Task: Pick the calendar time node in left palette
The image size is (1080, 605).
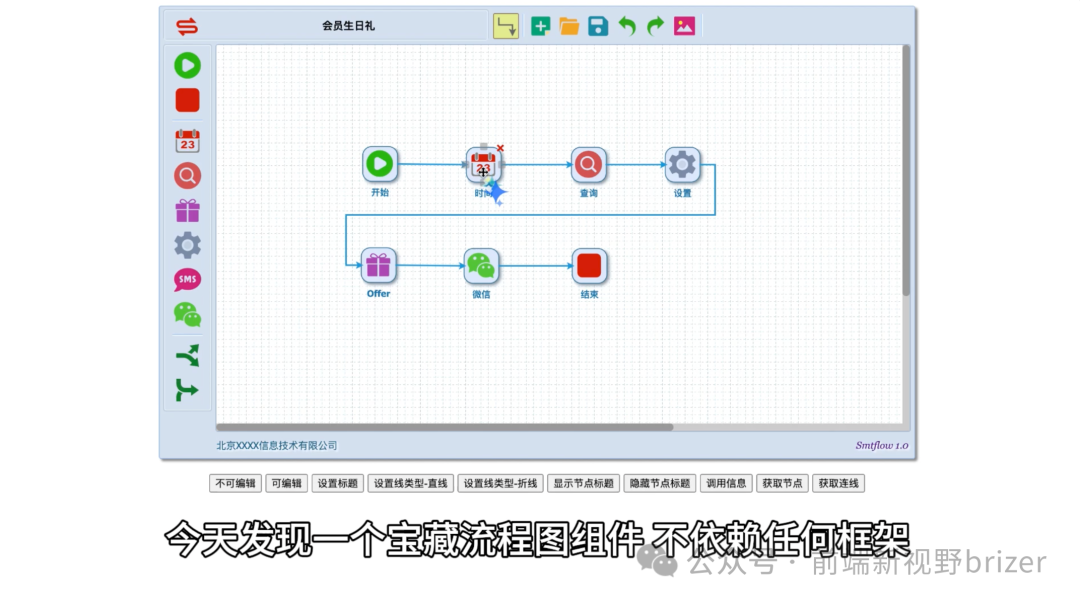Action: 187,141
